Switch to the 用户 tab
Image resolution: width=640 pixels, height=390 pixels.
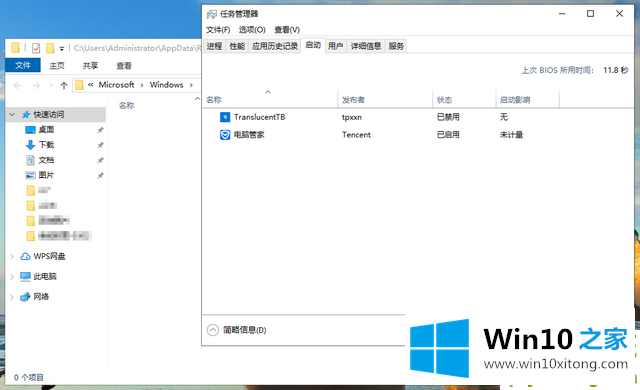[336, 46]
